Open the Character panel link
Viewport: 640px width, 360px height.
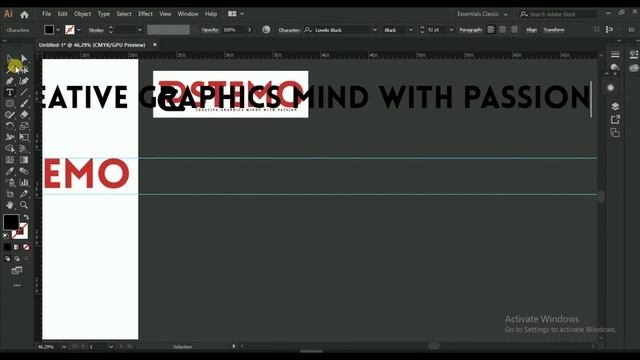pos(289,30)
